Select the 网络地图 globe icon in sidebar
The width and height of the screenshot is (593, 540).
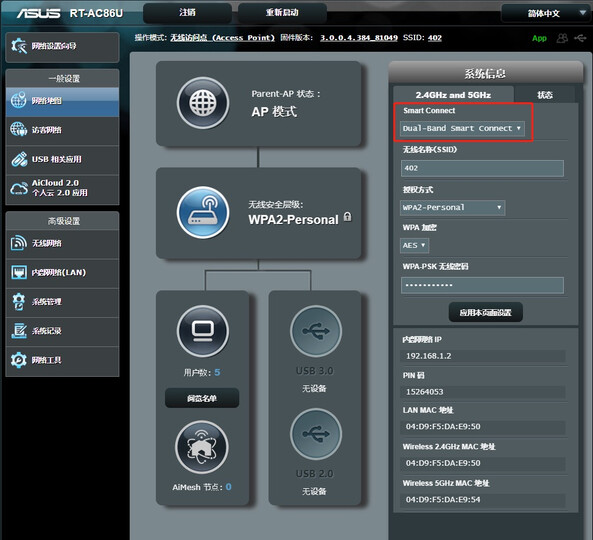coord(19,101)
